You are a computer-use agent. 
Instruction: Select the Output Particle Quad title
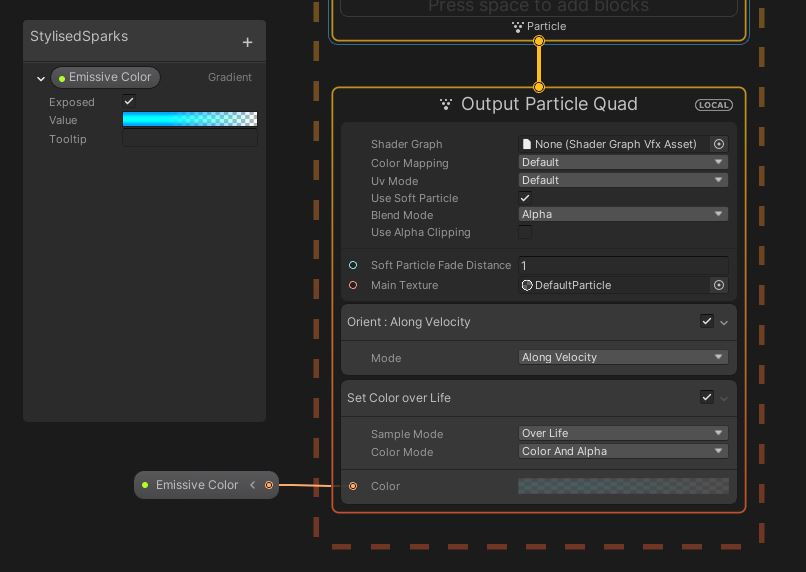(x=549, y=104)
